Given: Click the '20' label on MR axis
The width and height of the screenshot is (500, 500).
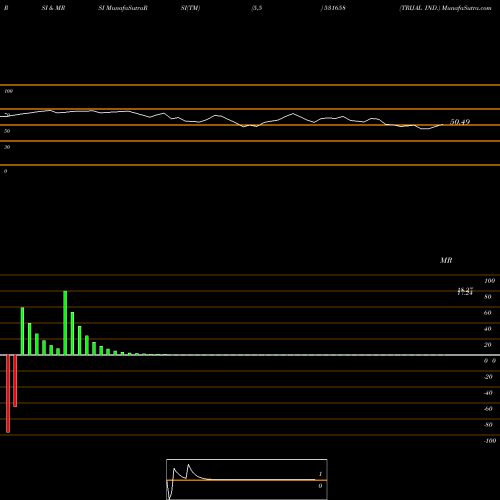Looking at the screenshot, I should point(488,345).
